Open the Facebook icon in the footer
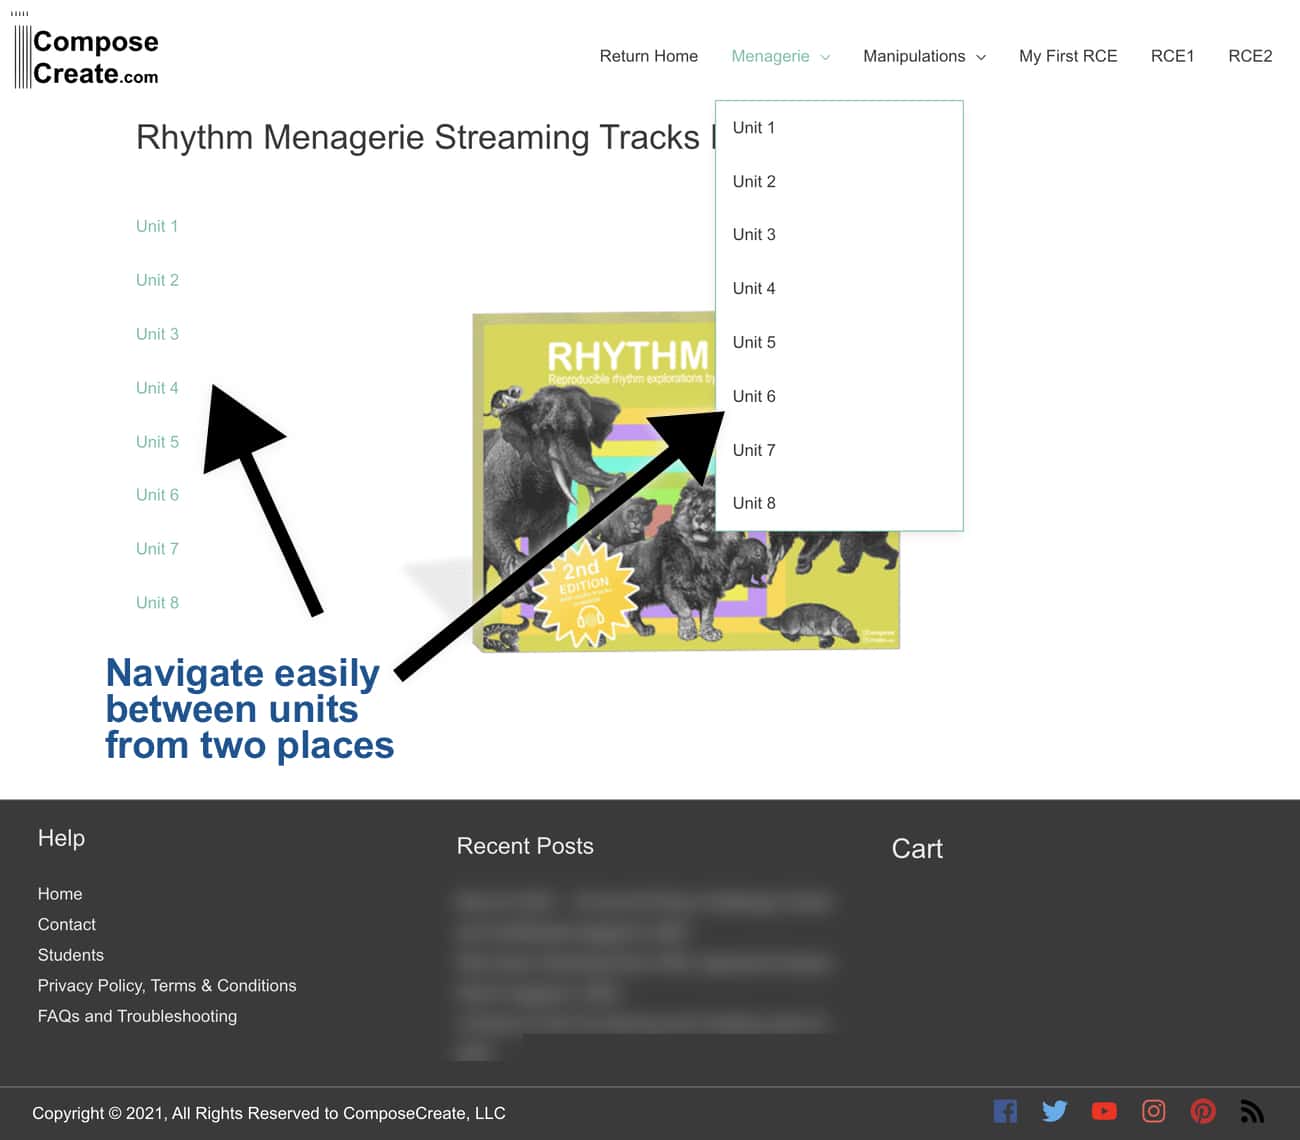The image size is (1300, 1140). (x=1005, y=1111)
